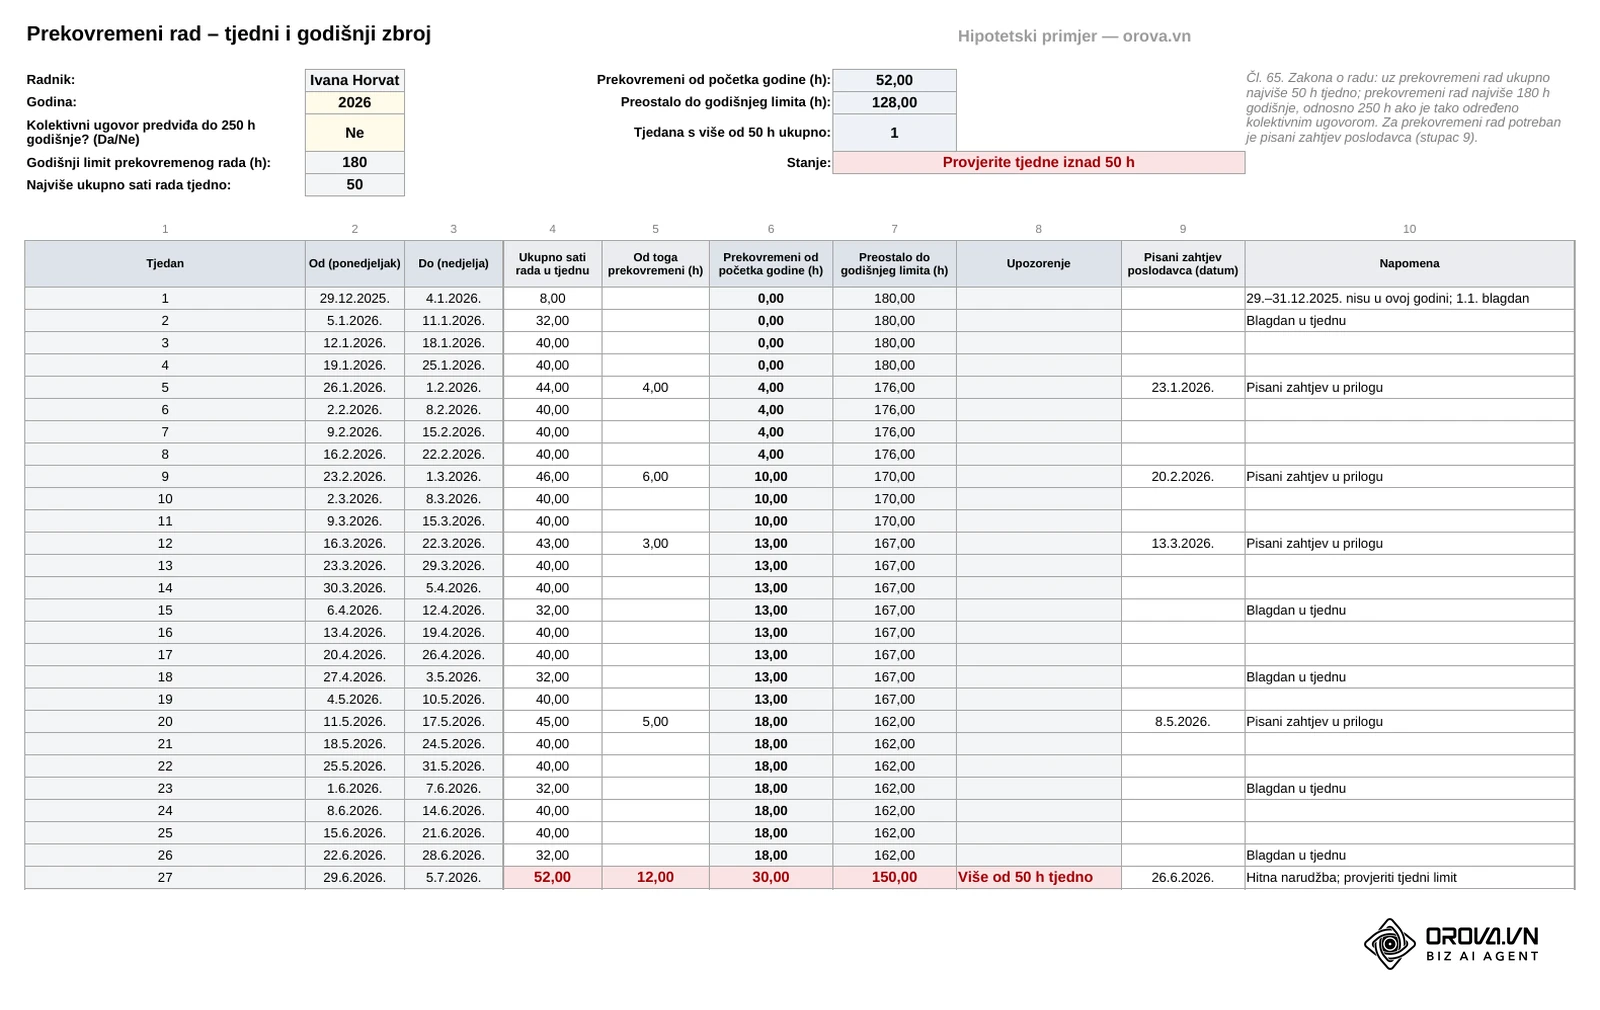The height and width of the screenshot is (1010, 1600).
Task: Click the Pisani zahtjev poslodavca (datum) header
Action: point(1182,264)
